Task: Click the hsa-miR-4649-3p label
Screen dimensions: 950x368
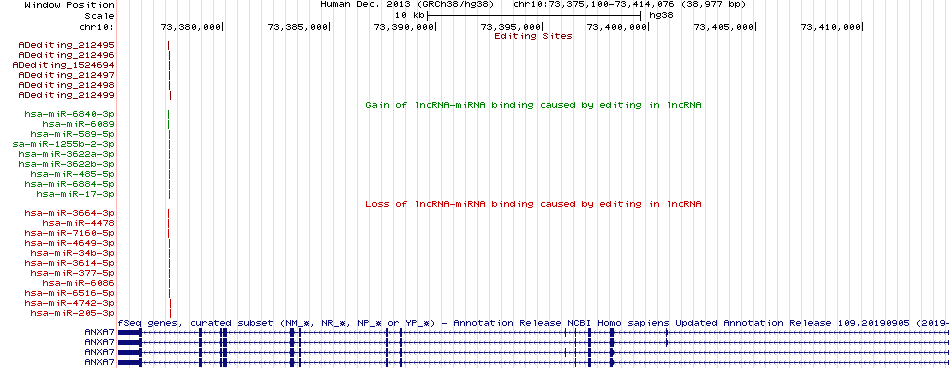Action: point(70,243)
